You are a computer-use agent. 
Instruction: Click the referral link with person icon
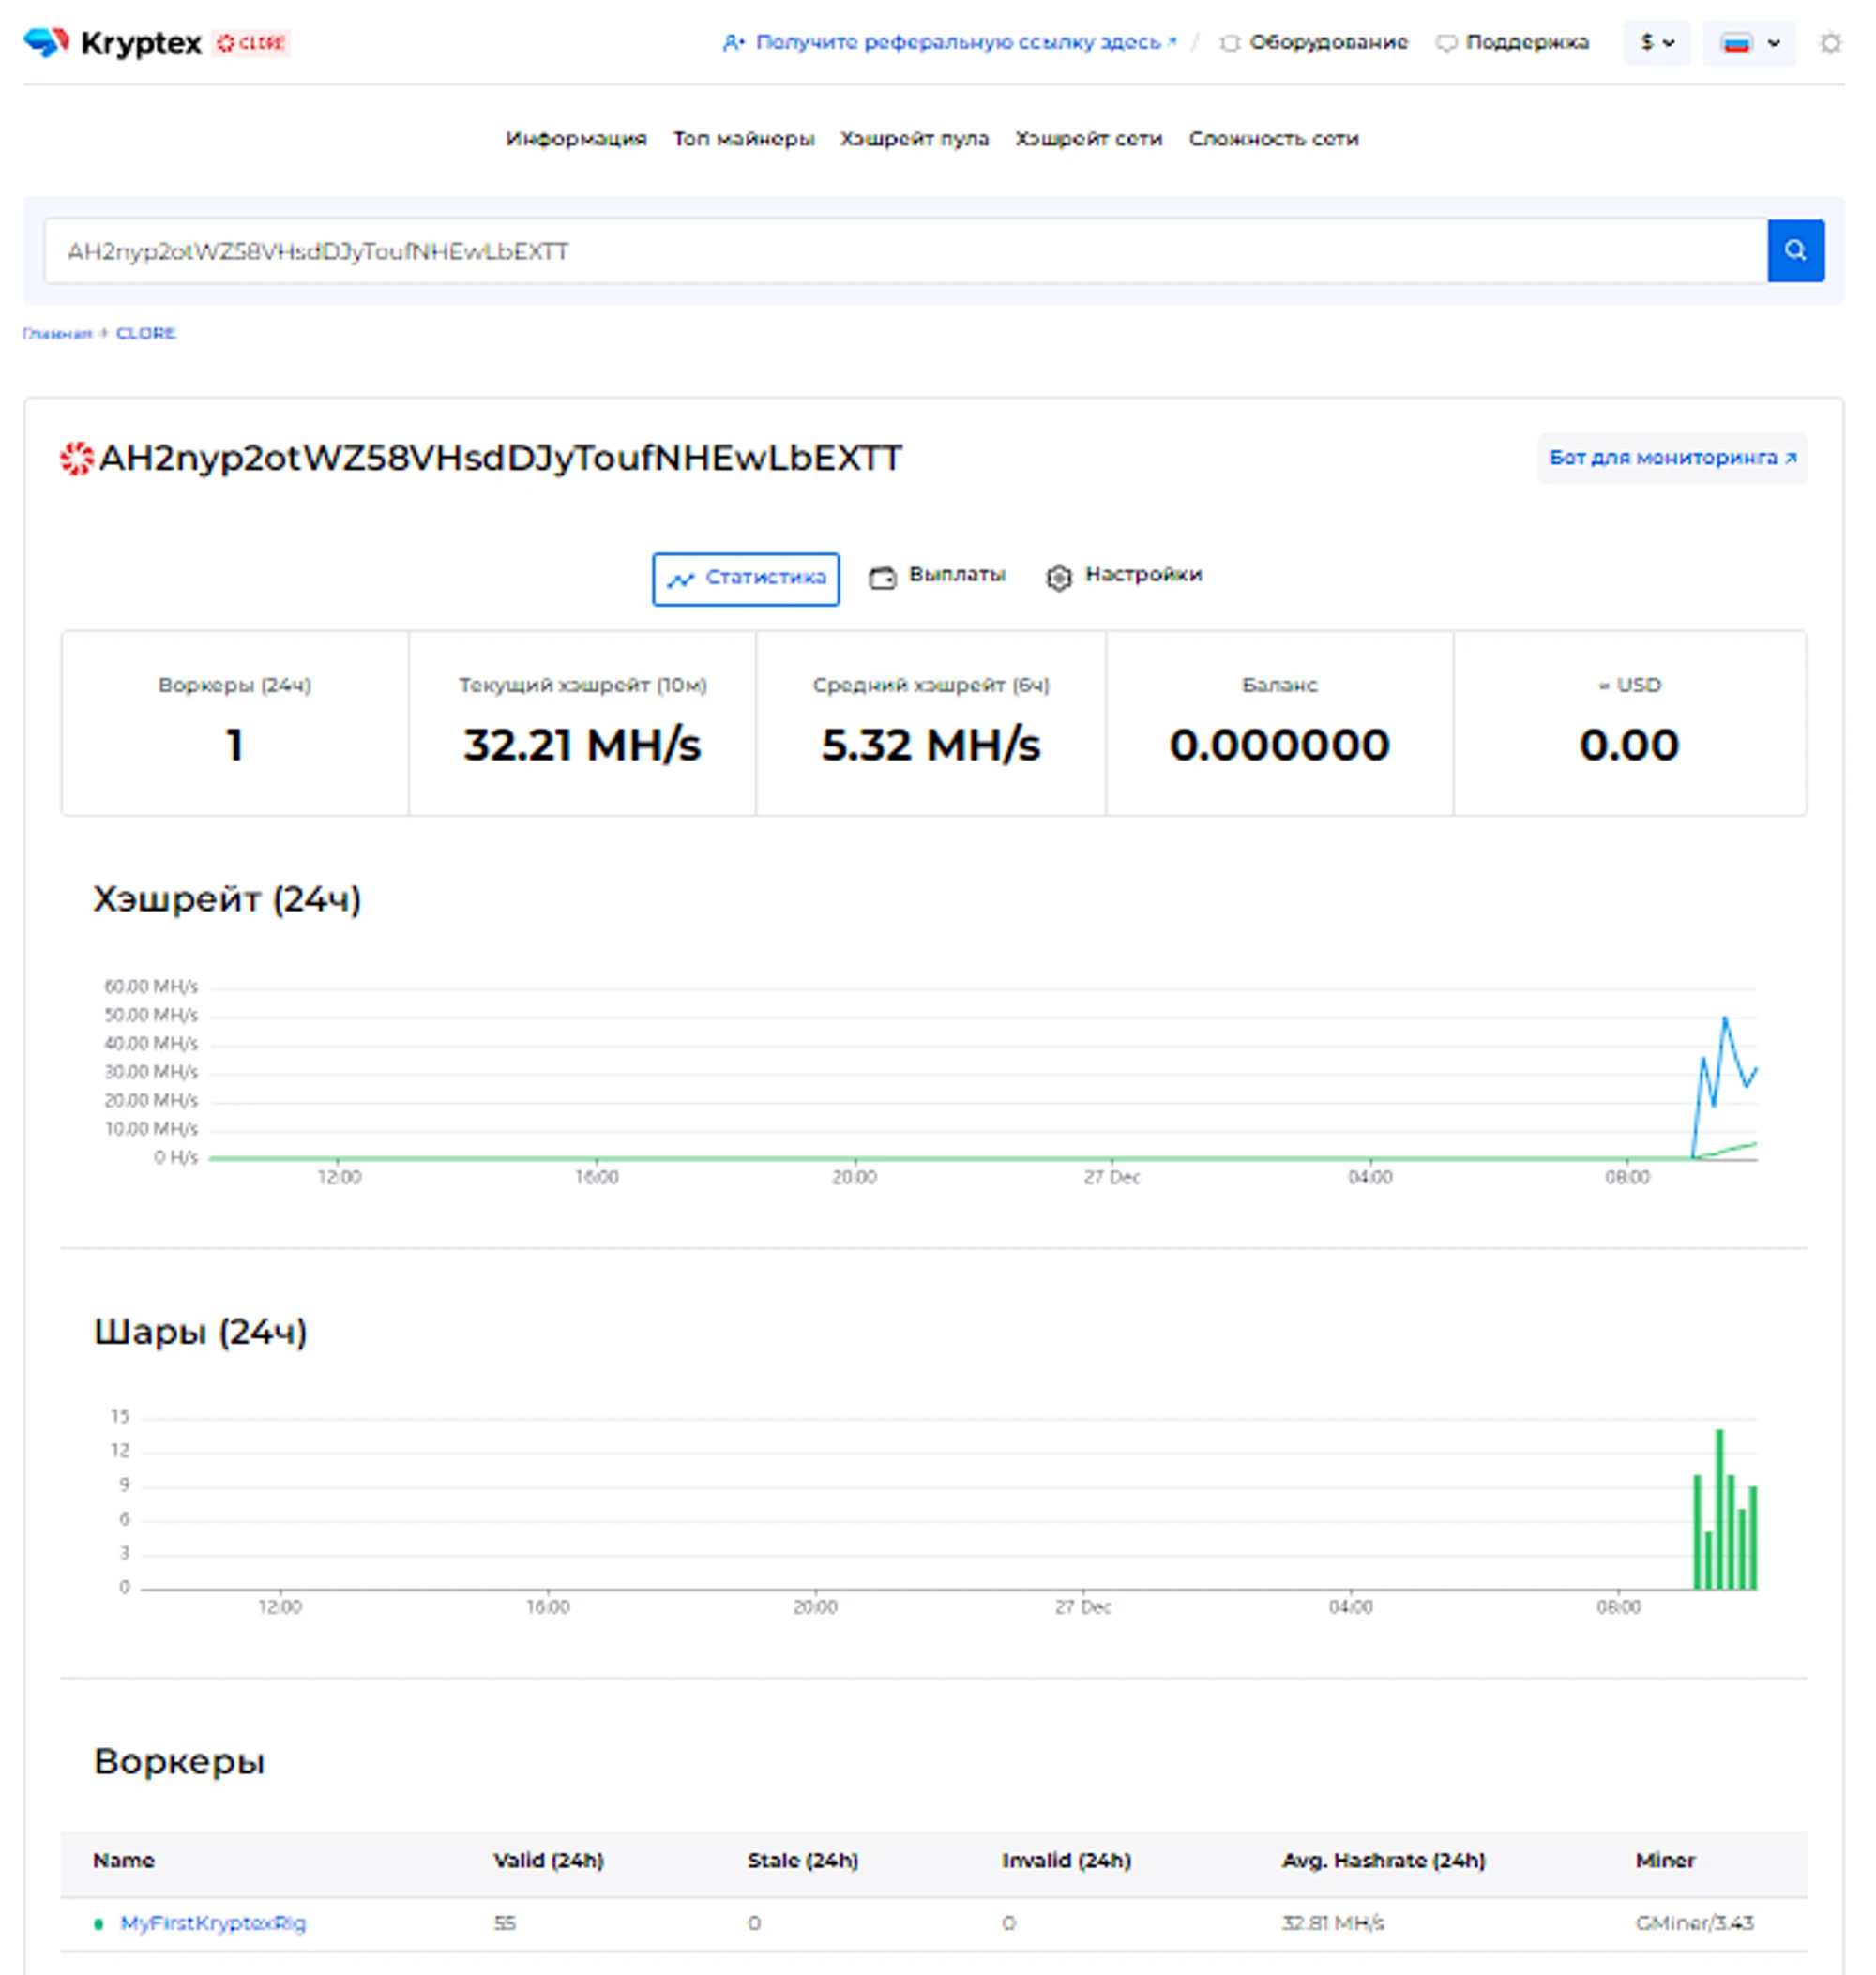click(948, 42)
